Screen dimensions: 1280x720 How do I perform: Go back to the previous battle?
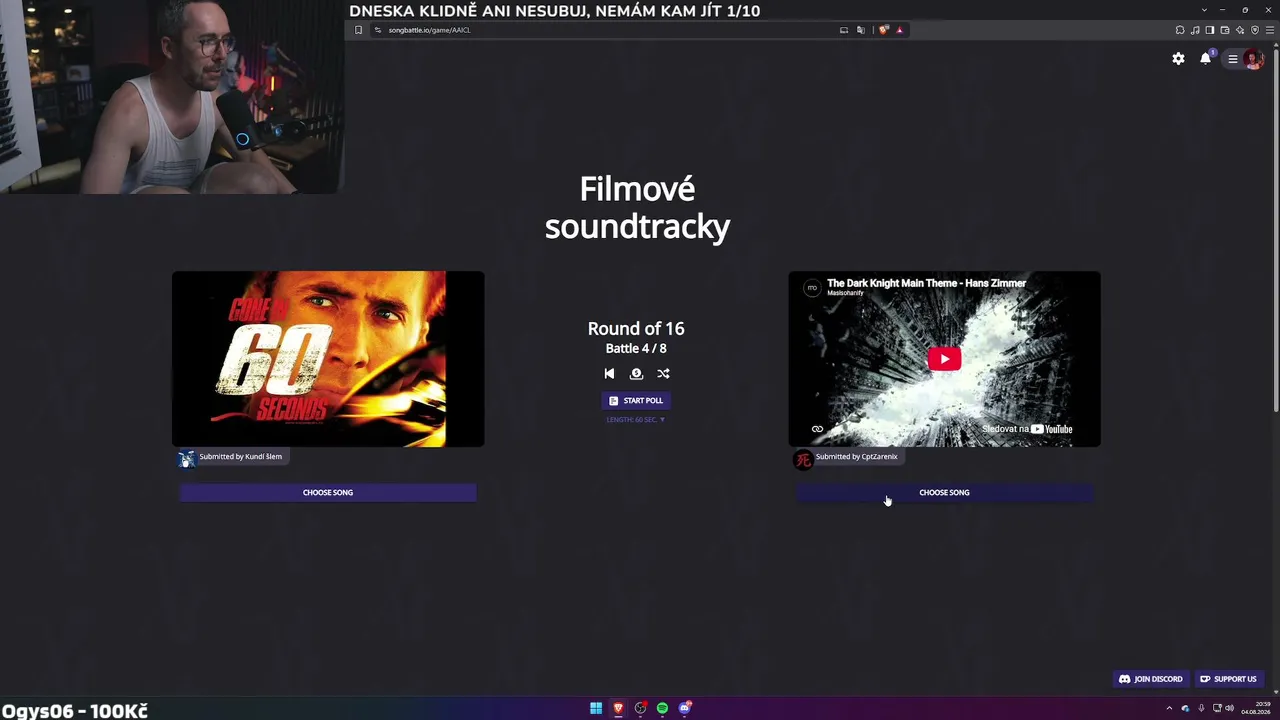[609, 373]
